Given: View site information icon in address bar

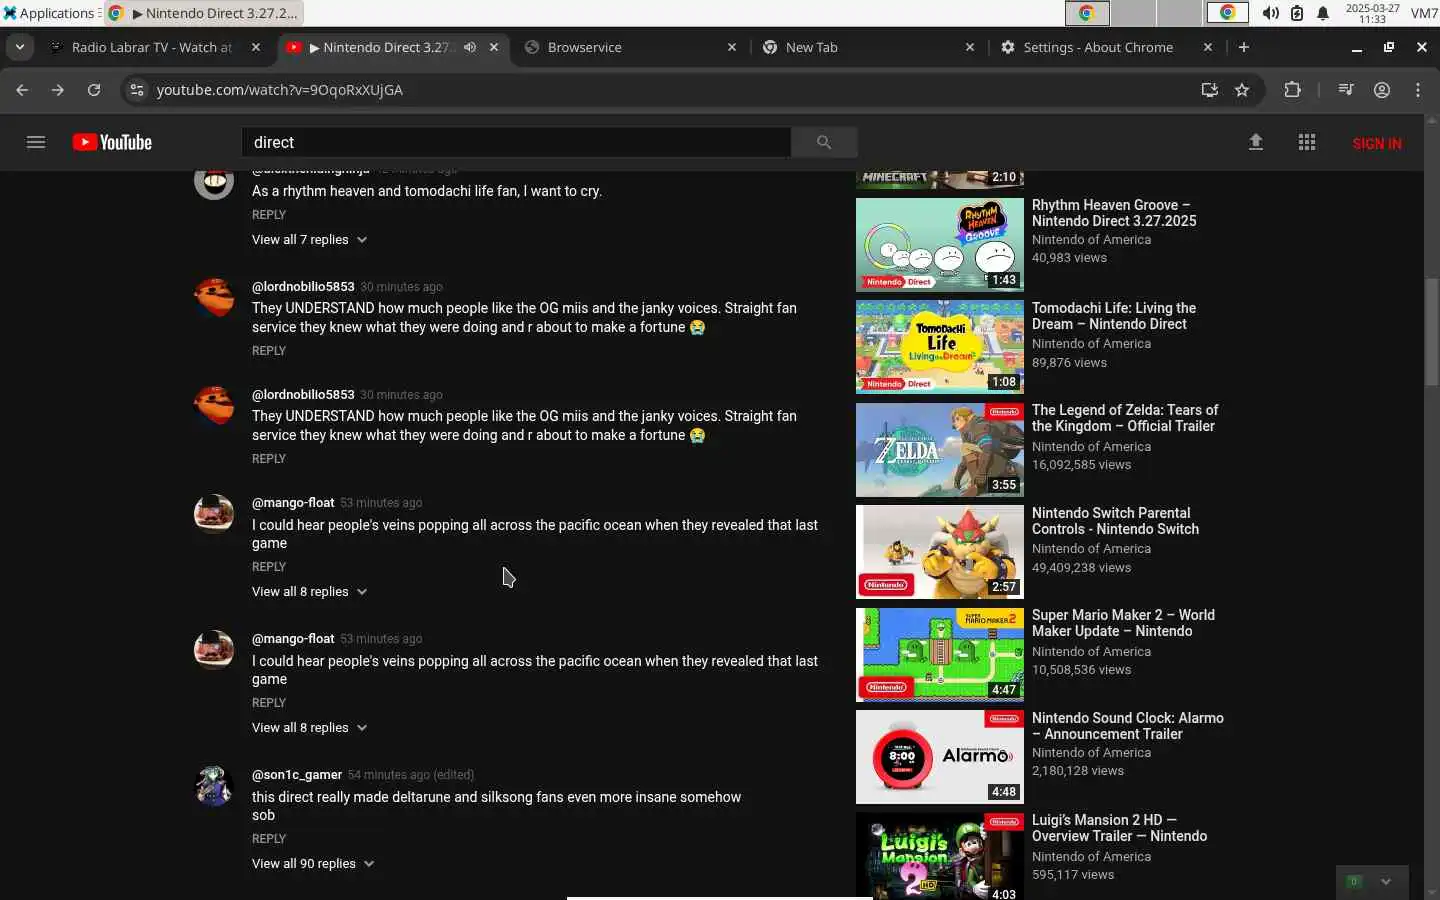Looking at the screenshot, I should point(137,90).
